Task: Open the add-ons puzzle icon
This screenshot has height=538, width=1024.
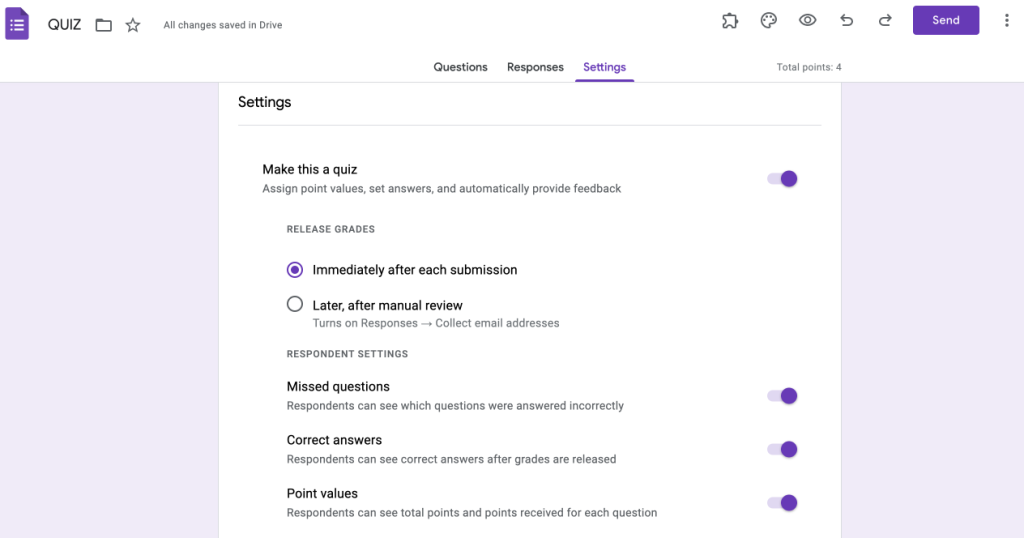Action: (x=729, y=20)
